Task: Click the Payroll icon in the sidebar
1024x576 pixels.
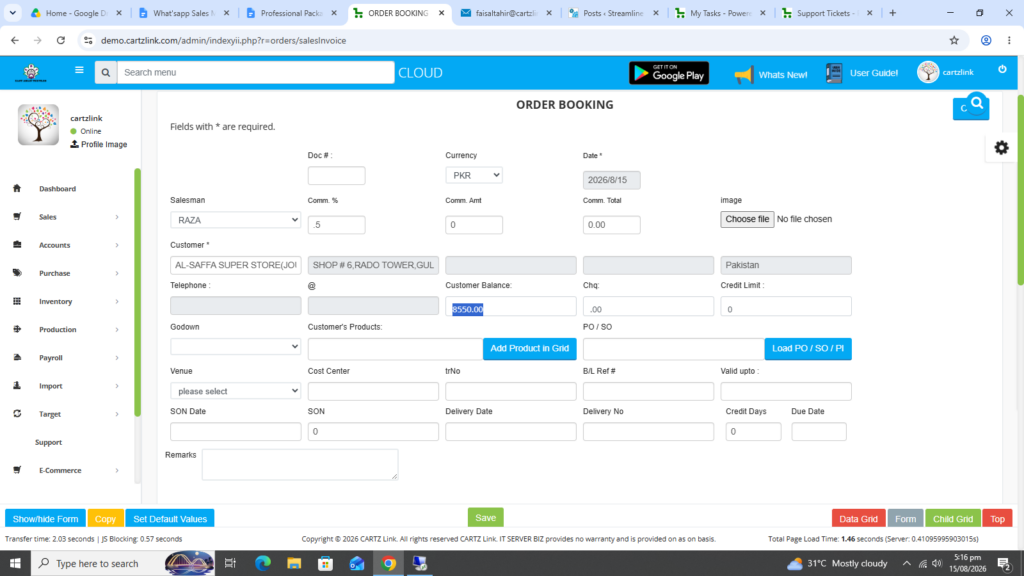Action: tap(17, 357)
